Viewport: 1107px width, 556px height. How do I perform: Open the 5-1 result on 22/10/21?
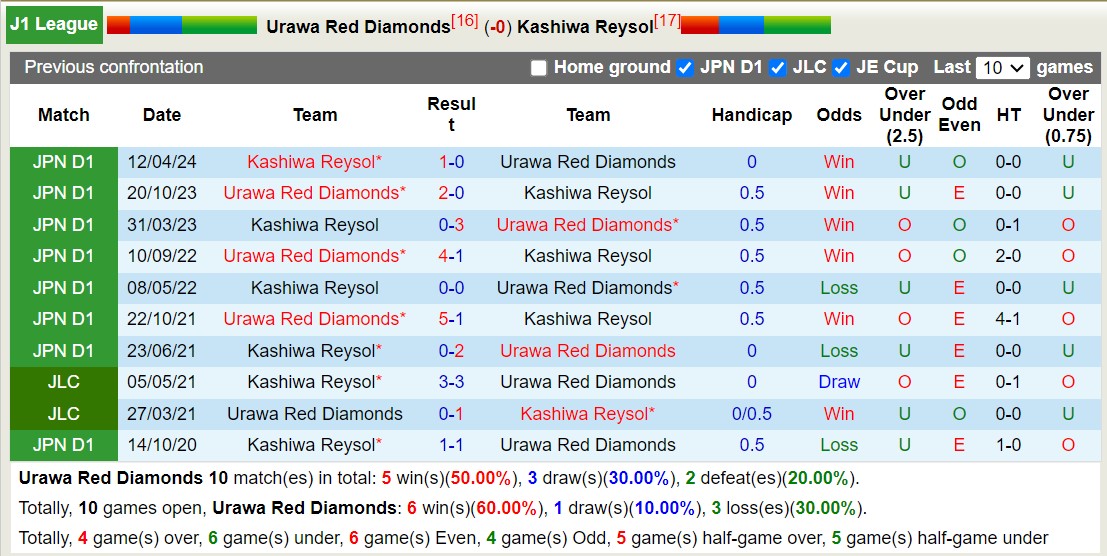[x=451, y=319]
